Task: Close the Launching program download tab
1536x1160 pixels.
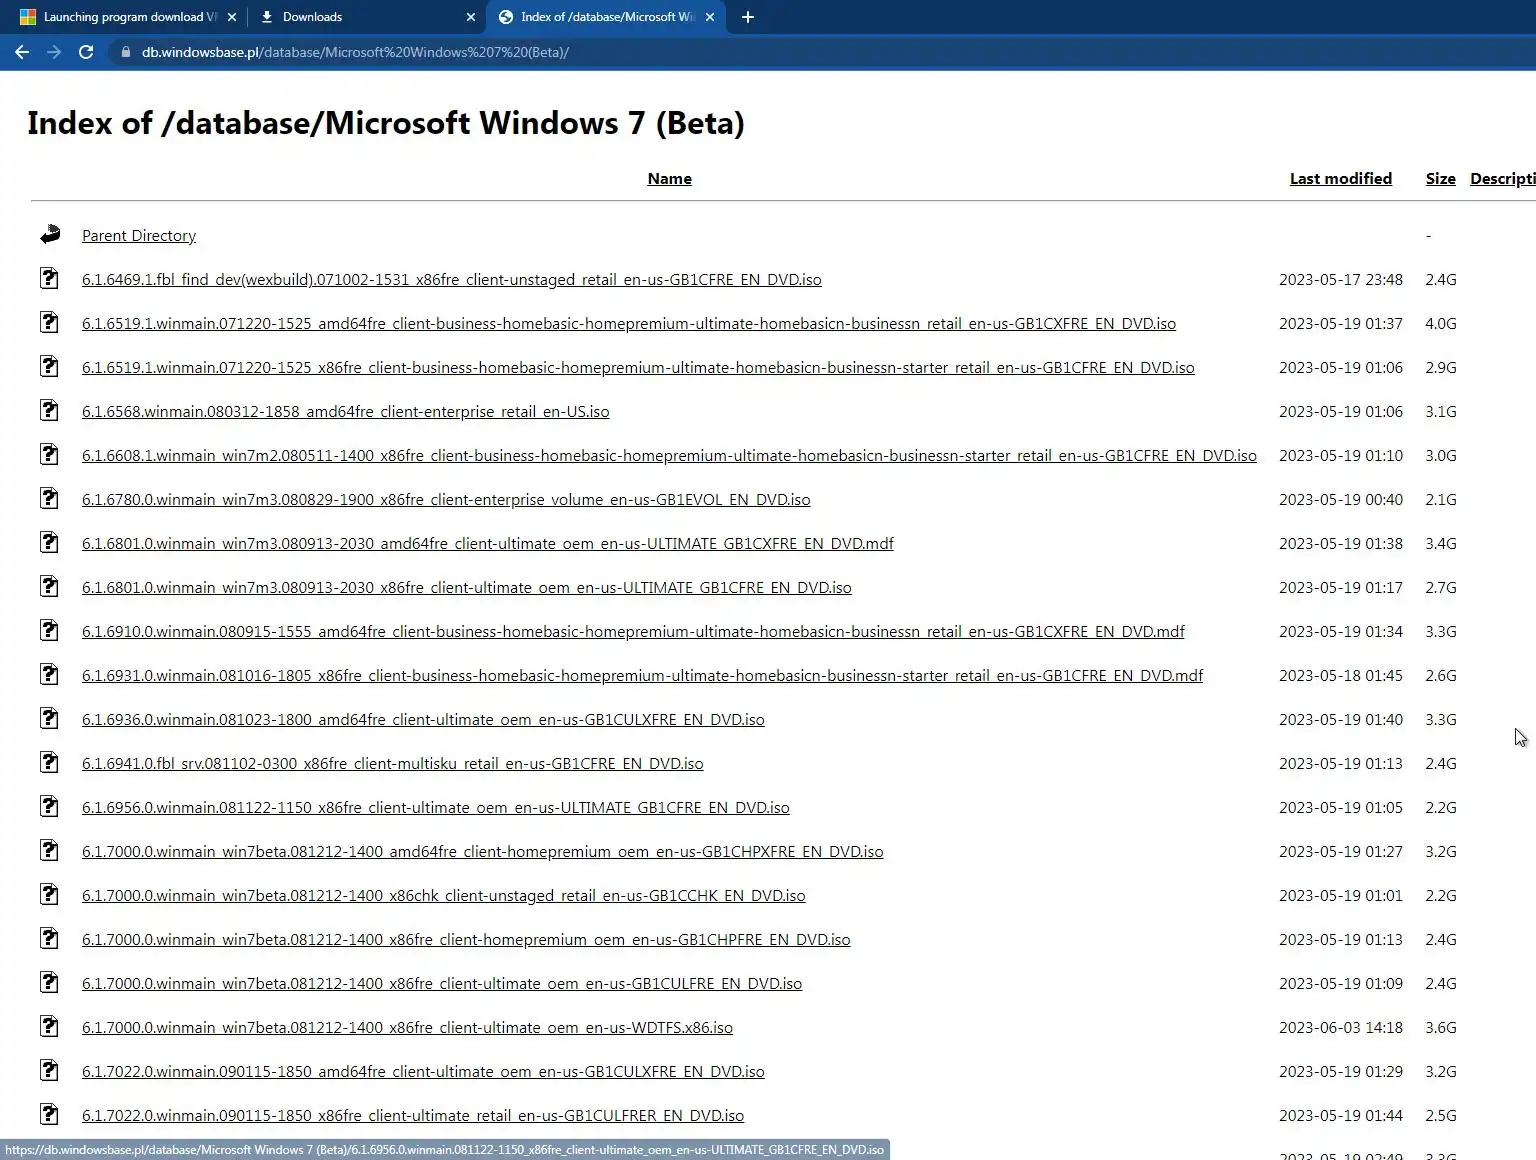Action: tap(232, 17)
